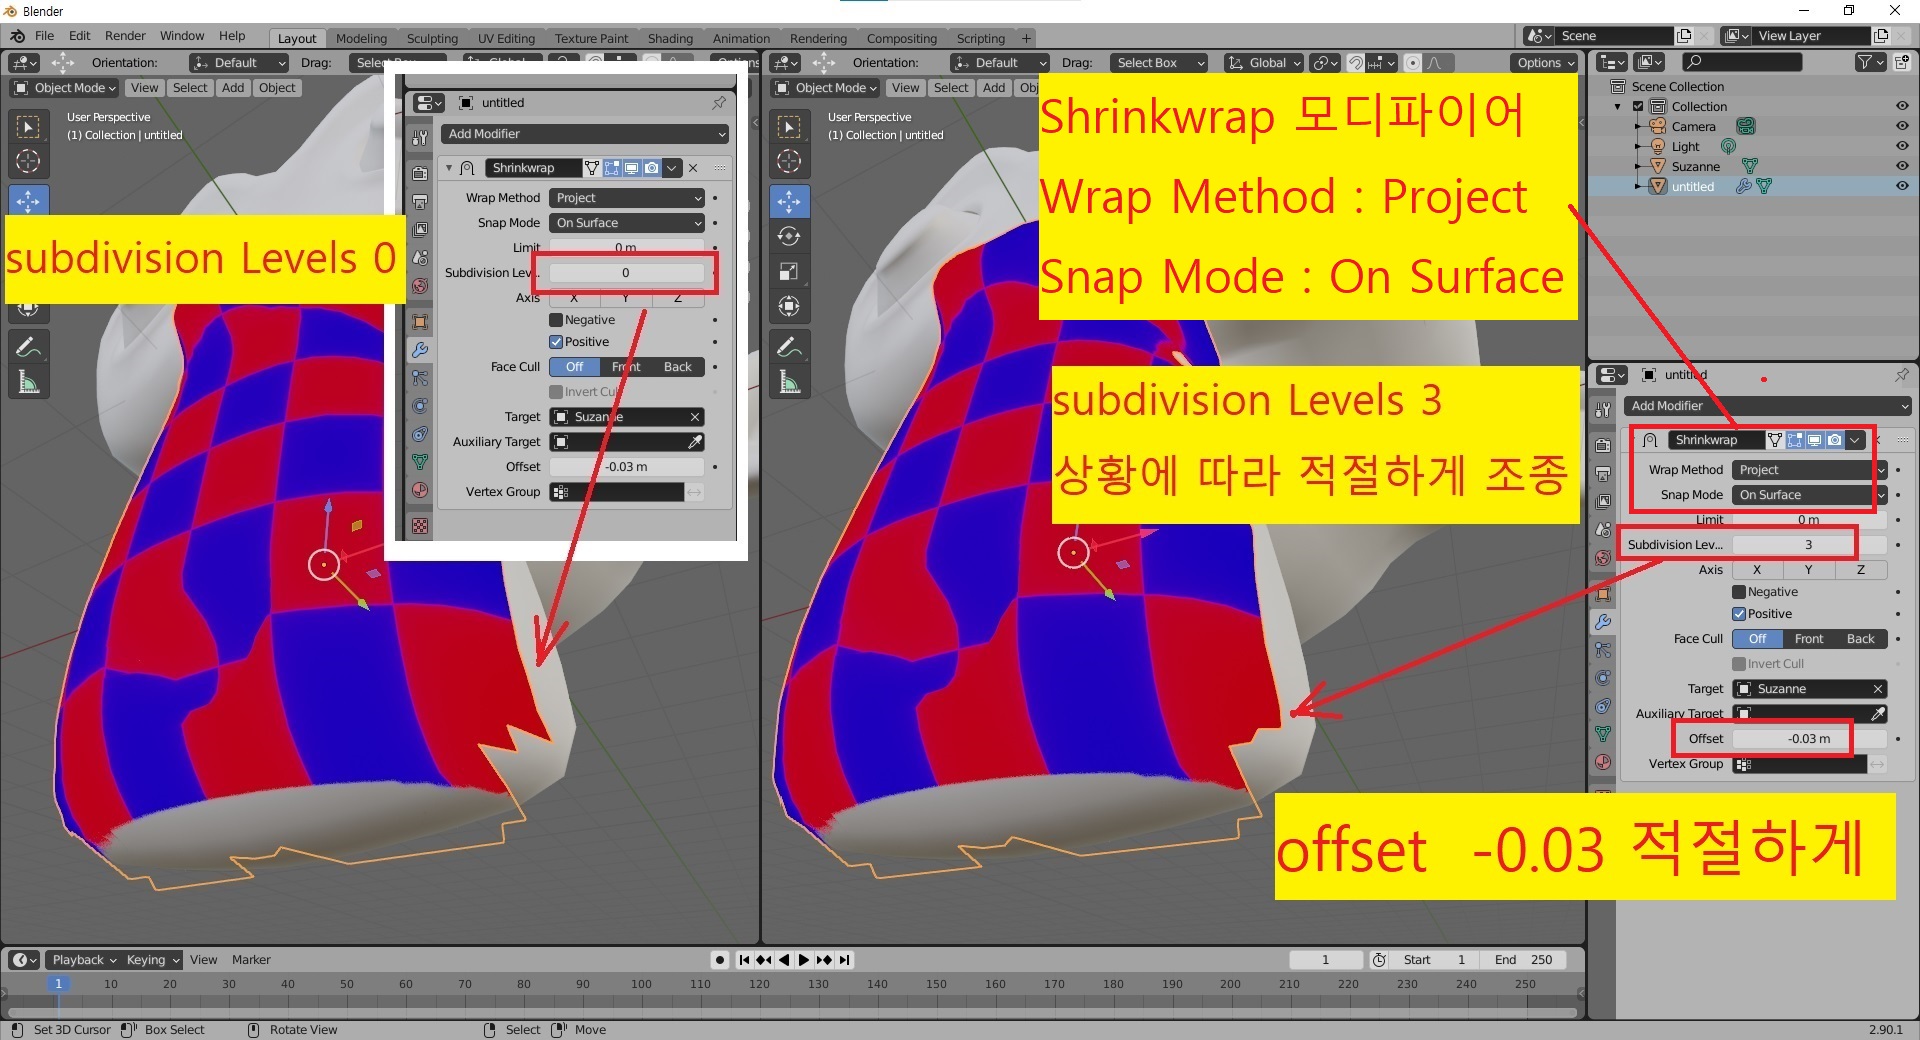1920x1040 pixels.
Task: Toggle Positive checkbox in right Shrinkwrap panel
Action: 1739,614
